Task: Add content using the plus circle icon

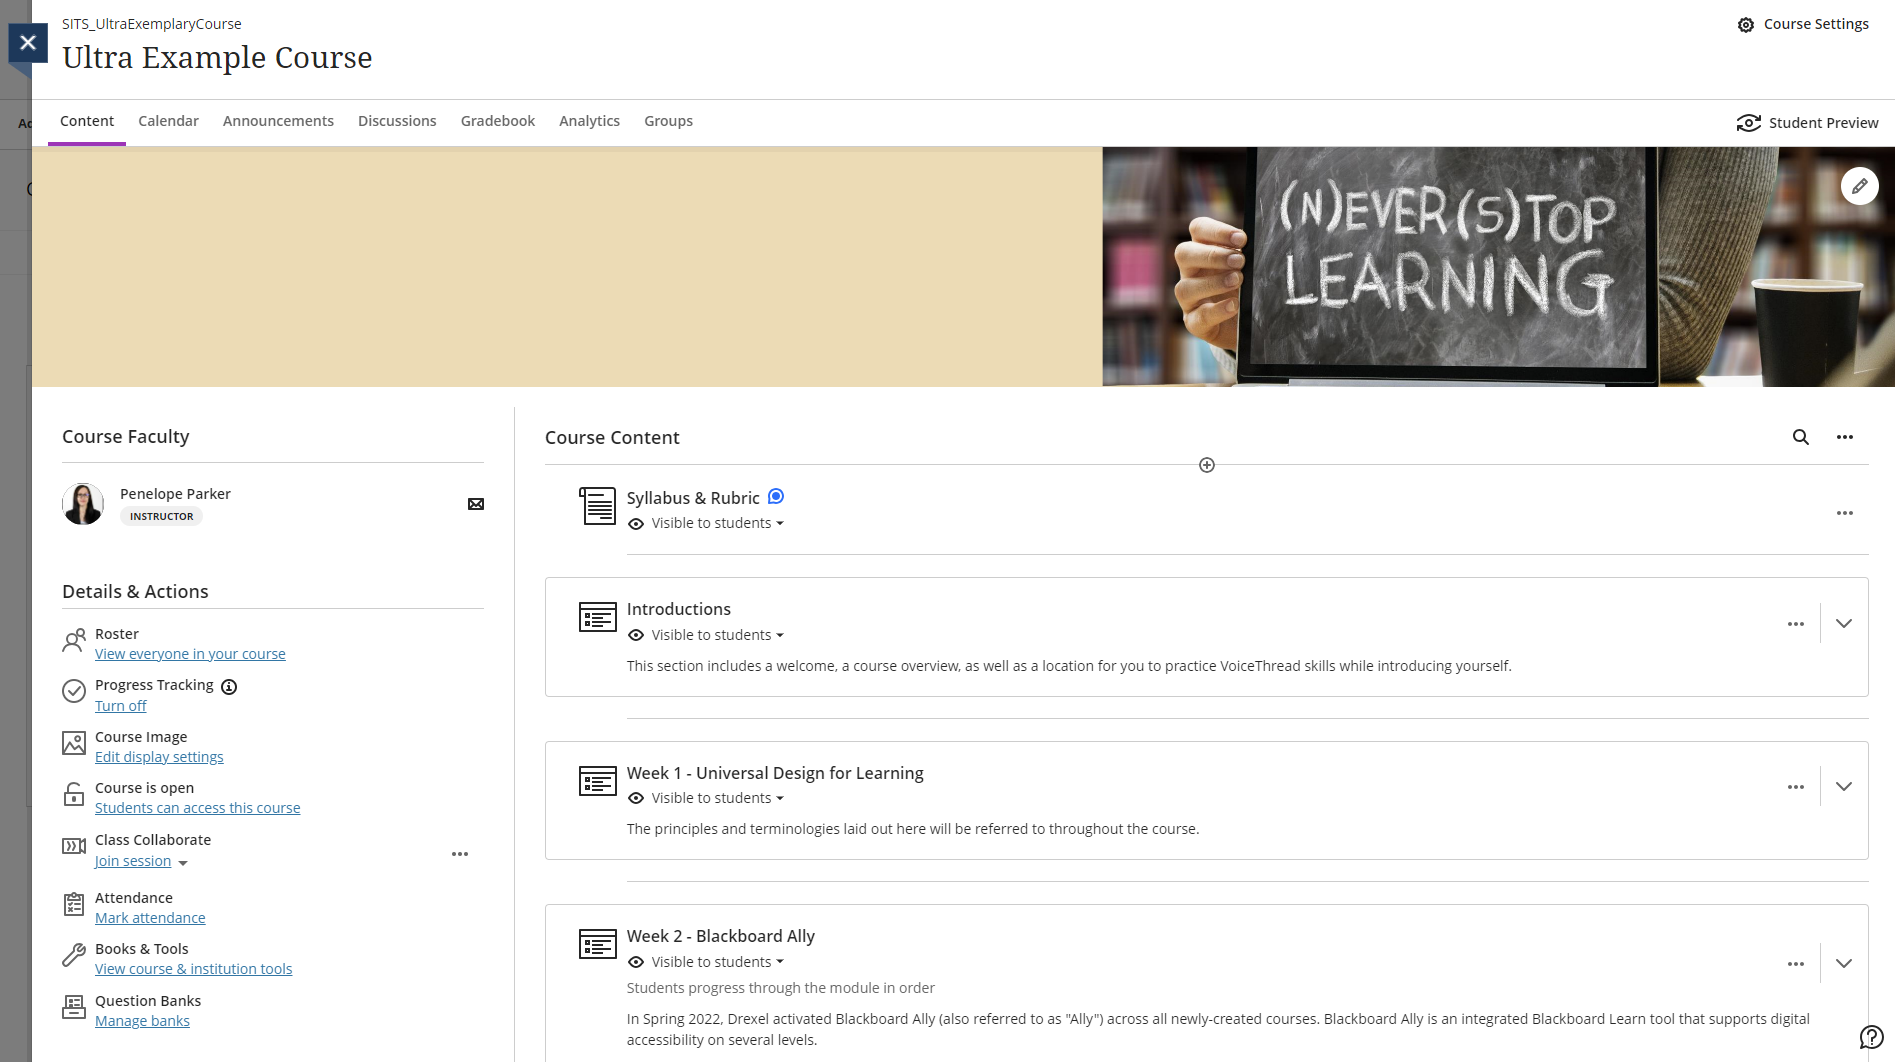Action: tap(1206, 465)
